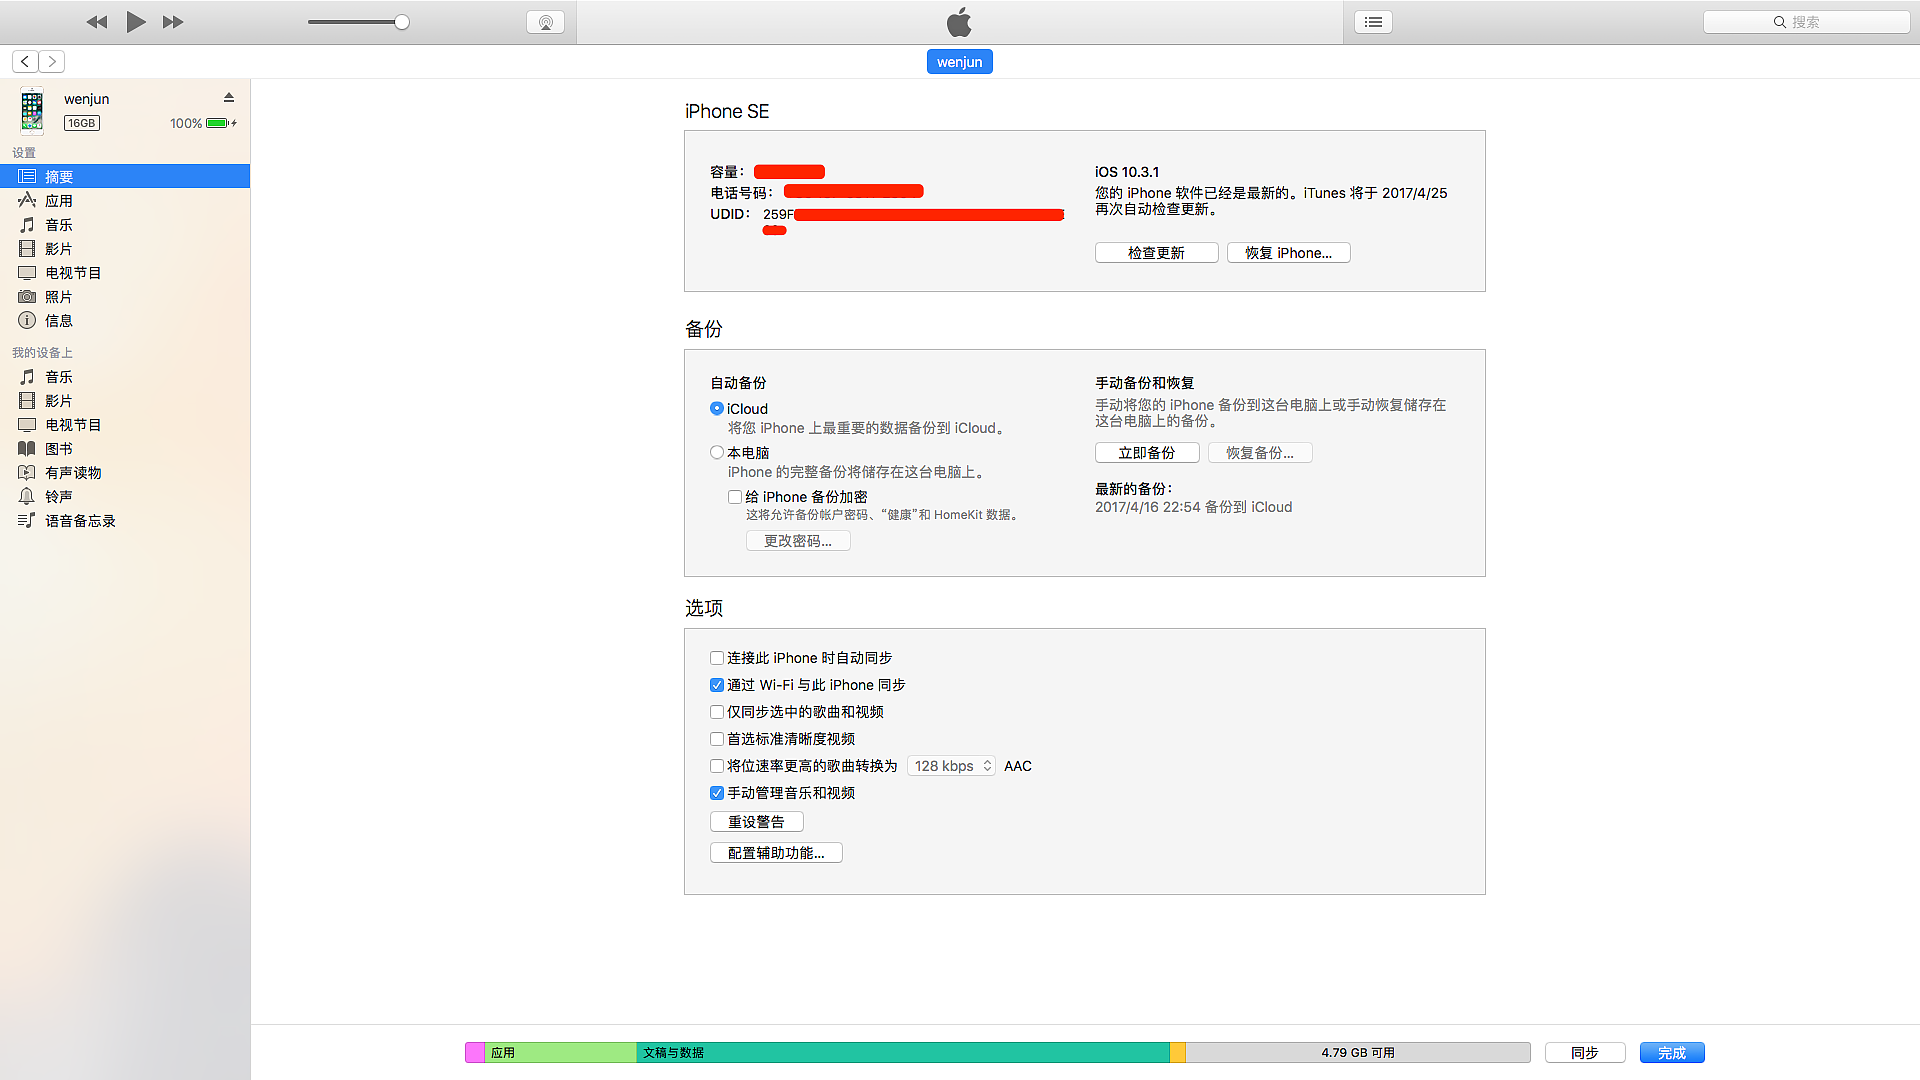The height and width of the screenshot is (1080, 1920).
Task: Check 连接此 iPhone 时自动同步 option
Action: pos(717,658)
